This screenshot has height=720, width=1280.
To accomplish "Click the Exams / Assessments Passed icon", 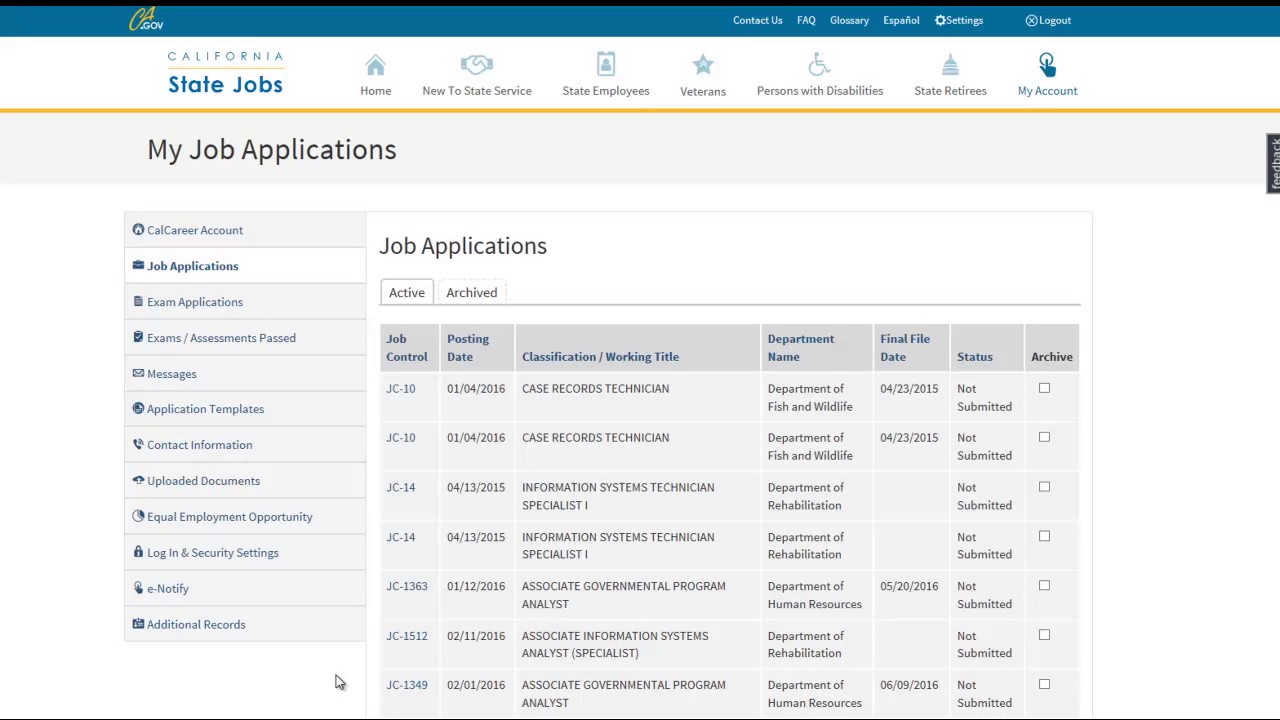I will pos(138,337).
